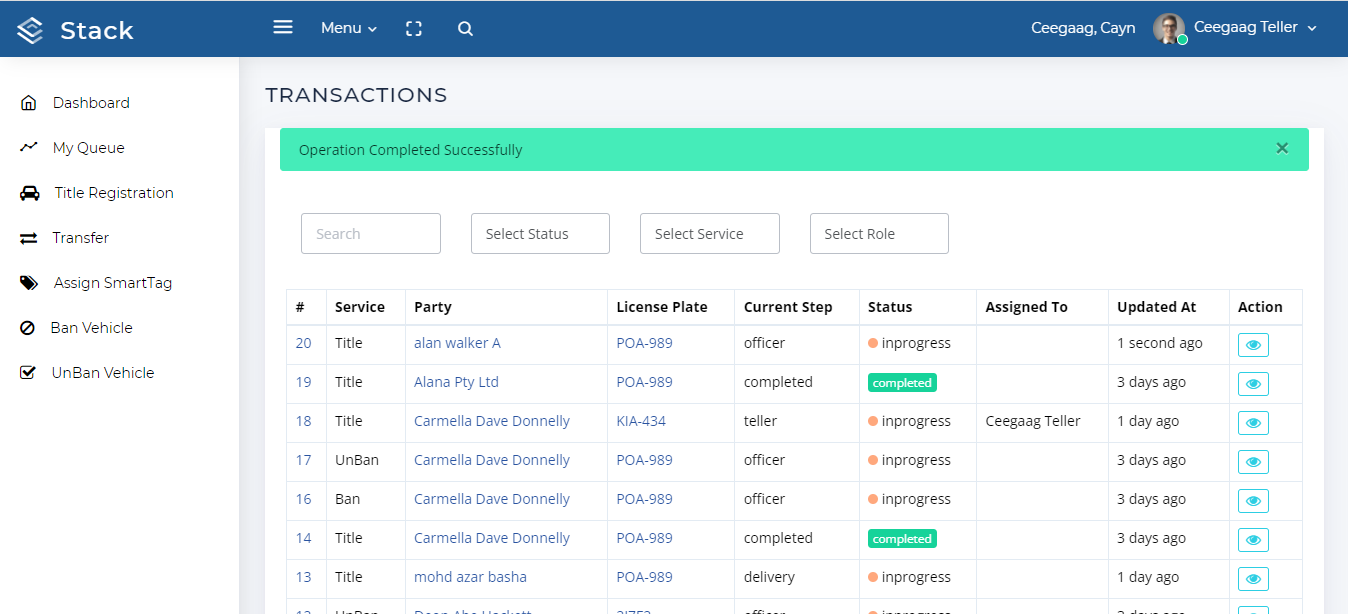1348x614 pixels.
Task: Open the Menu dropdown in header
Action: 349,28
